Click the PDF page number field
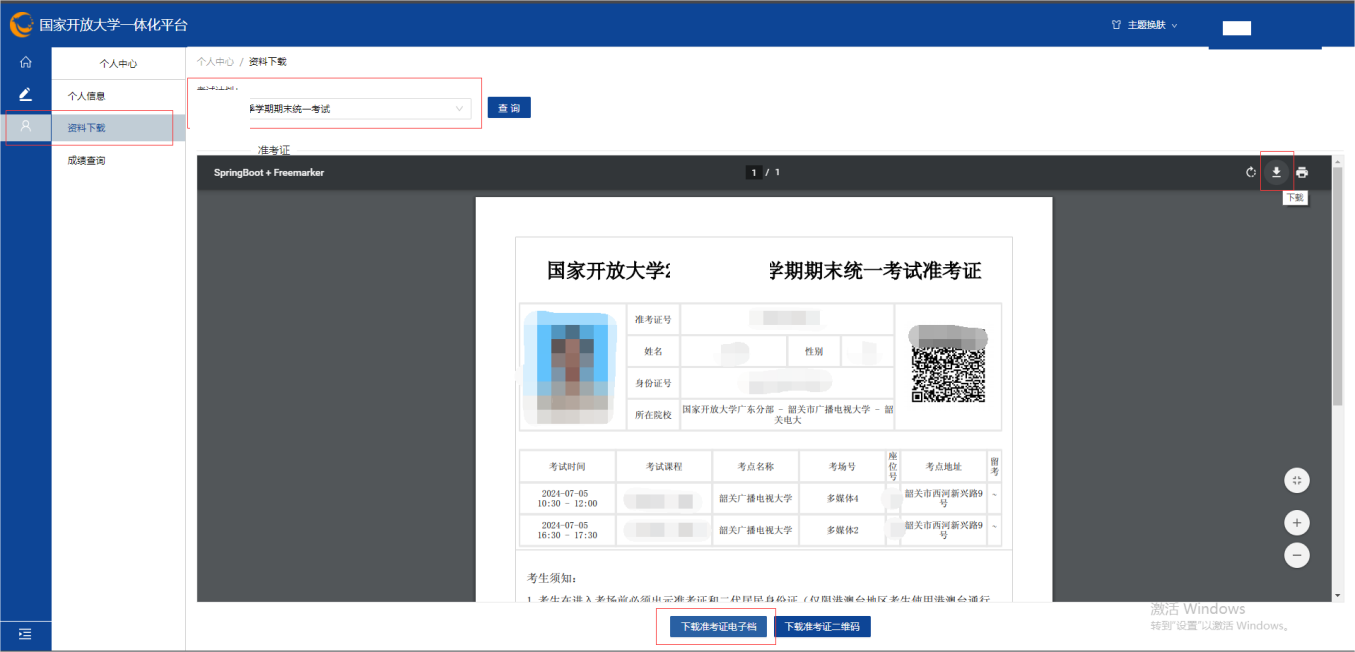Image resolution: width=1355 pixels, height=652 pixels. tap(754, 173)
